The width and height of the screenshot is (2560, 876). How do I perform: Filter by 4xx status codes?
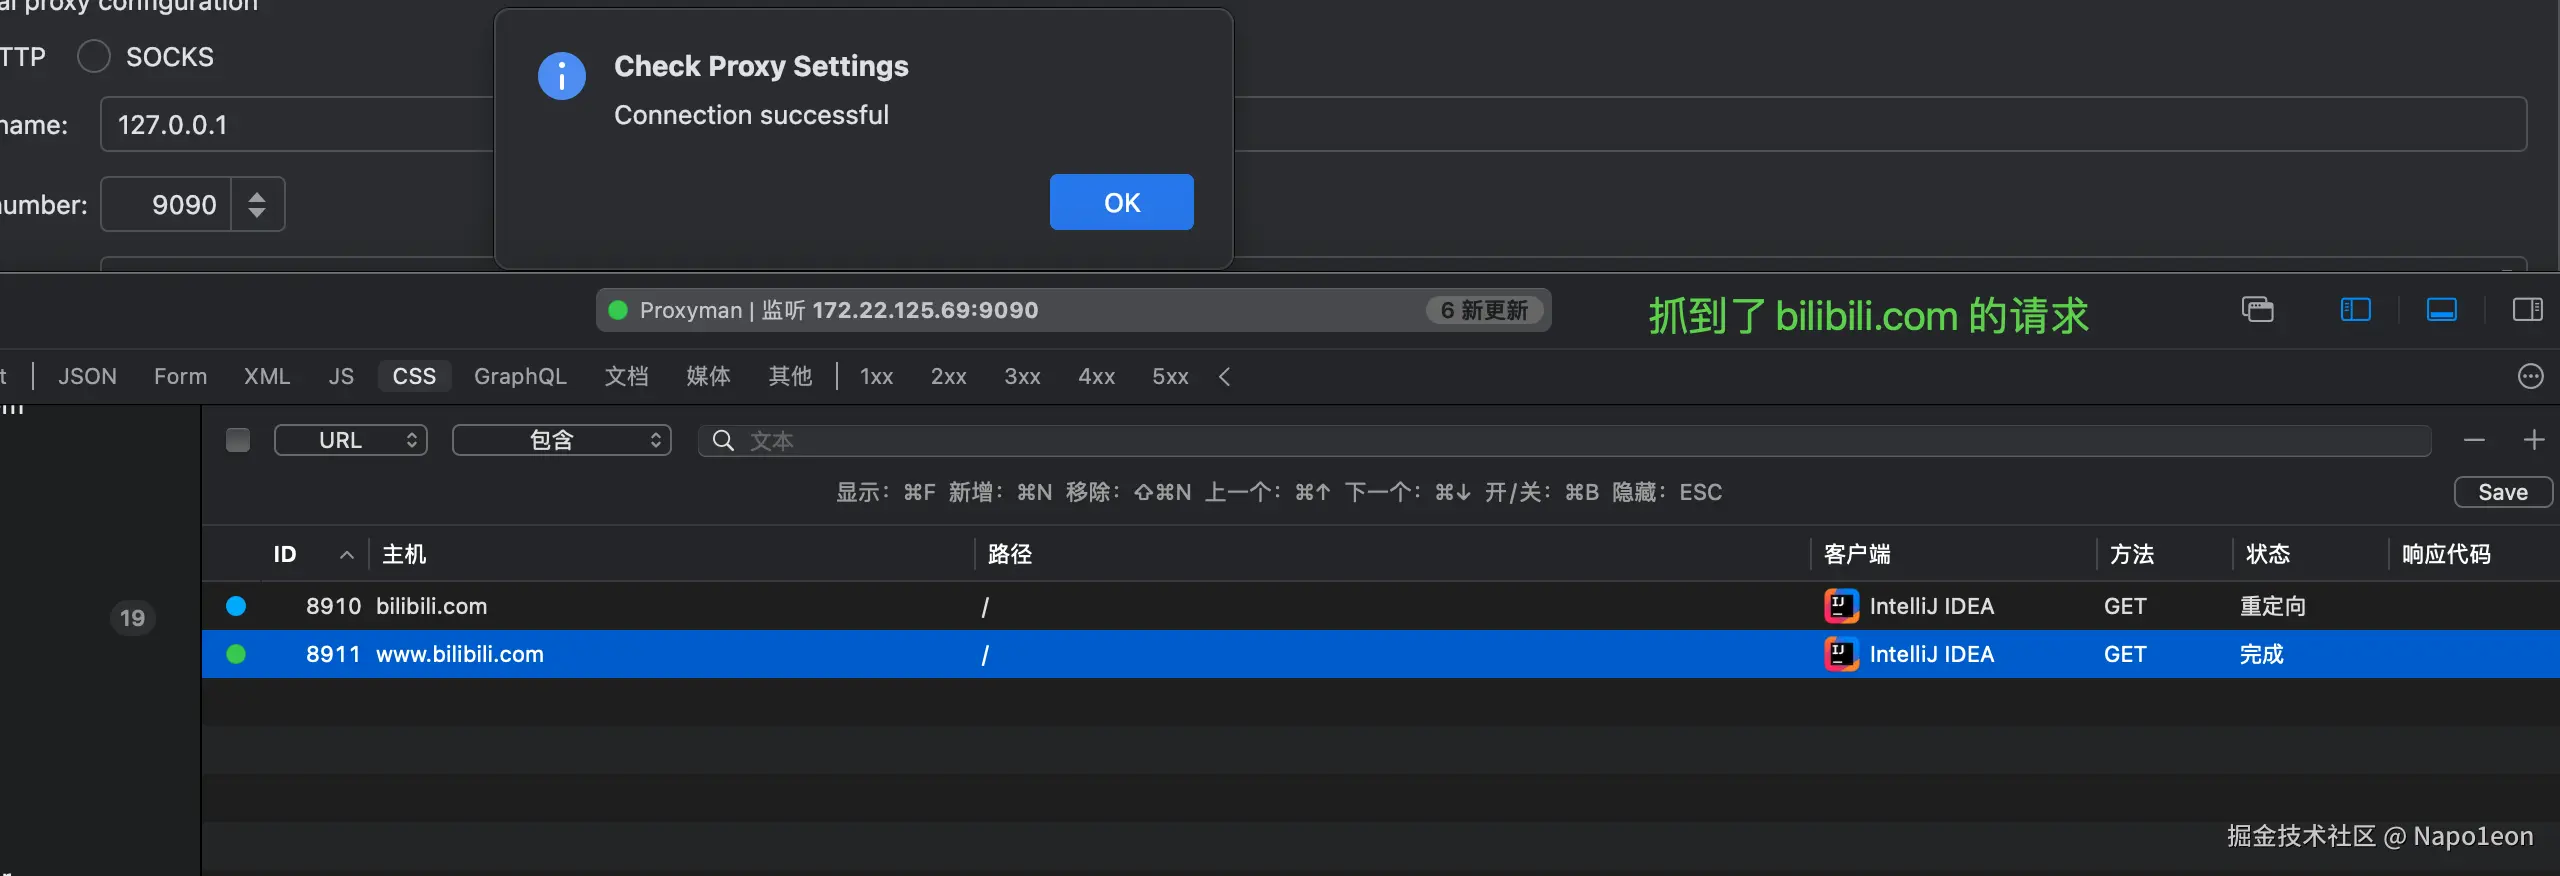point(1096,376)
